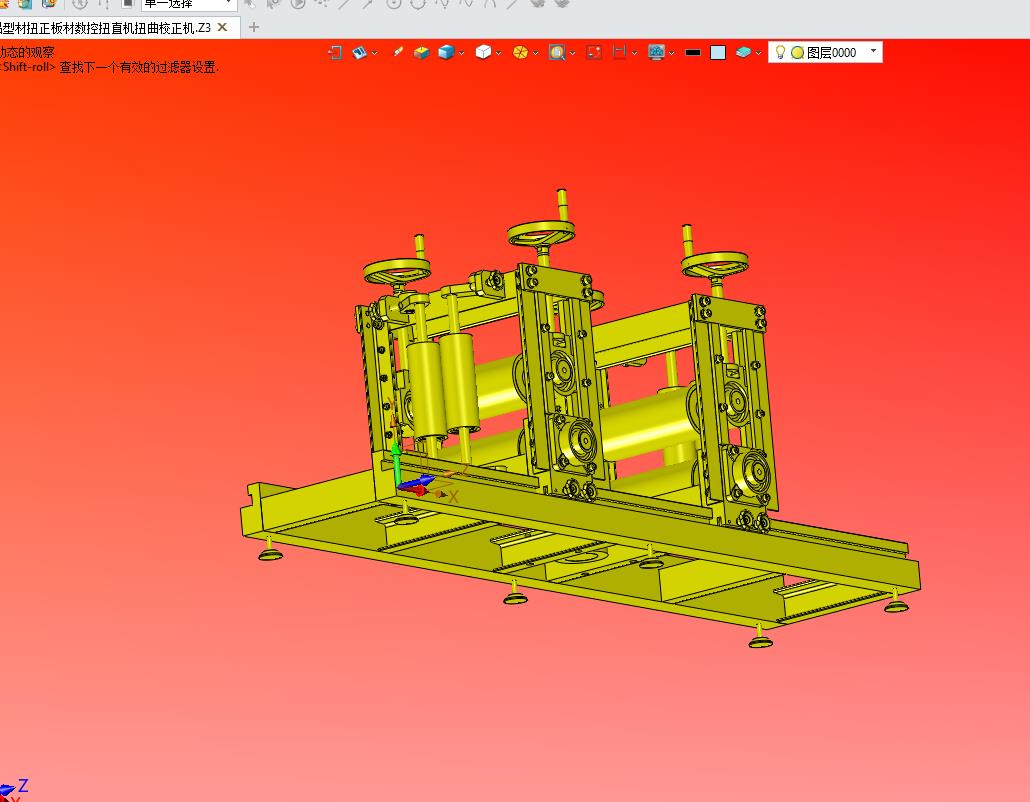The image size is (1030, 802).
Task: Switch to the 扭曲校正机.Z3 document tab
Action: pos(105,27)
